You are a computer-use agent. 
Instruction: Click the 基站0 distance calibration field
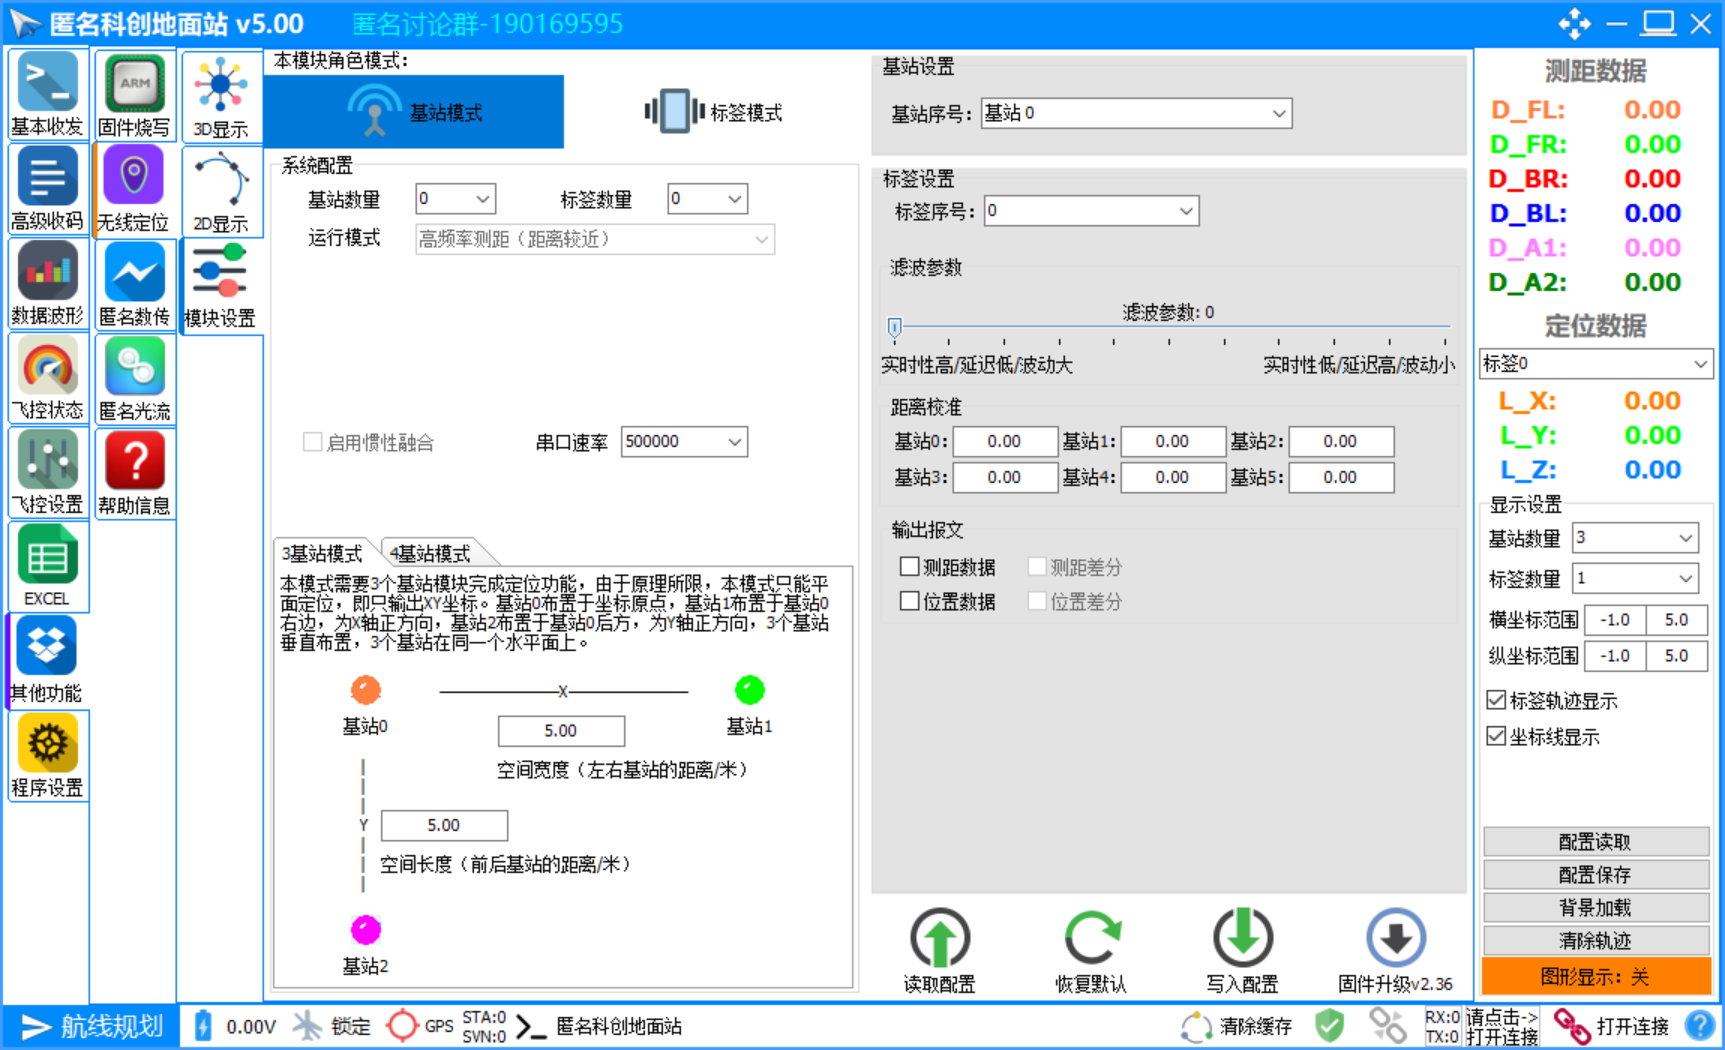[1004, 441]
